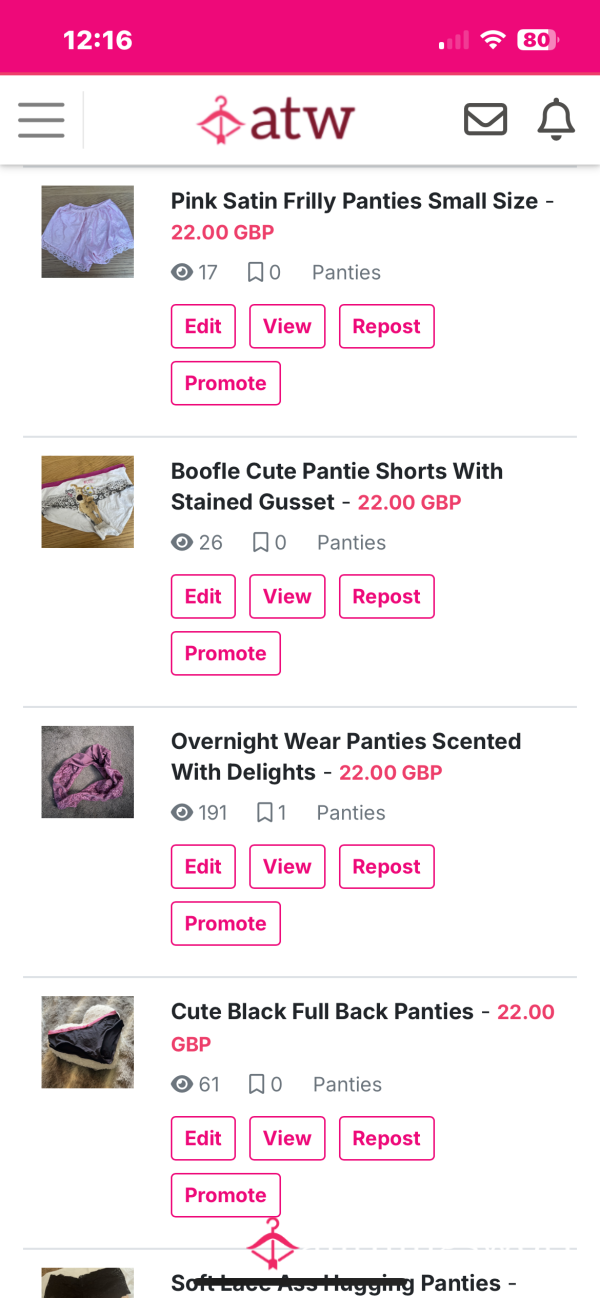View the Boofle Cute Pantie Shorts listing
600x1298 pixels.
[x=287, y=596]
